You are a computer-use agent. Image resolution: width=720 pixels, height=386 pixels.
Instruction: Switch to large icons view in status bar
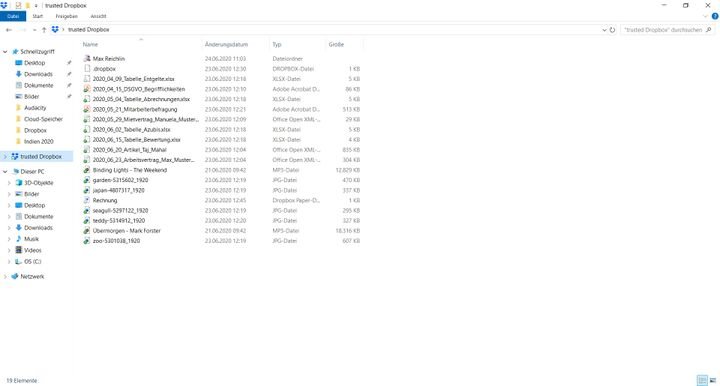pyautogui.click(x=713, y=380)
